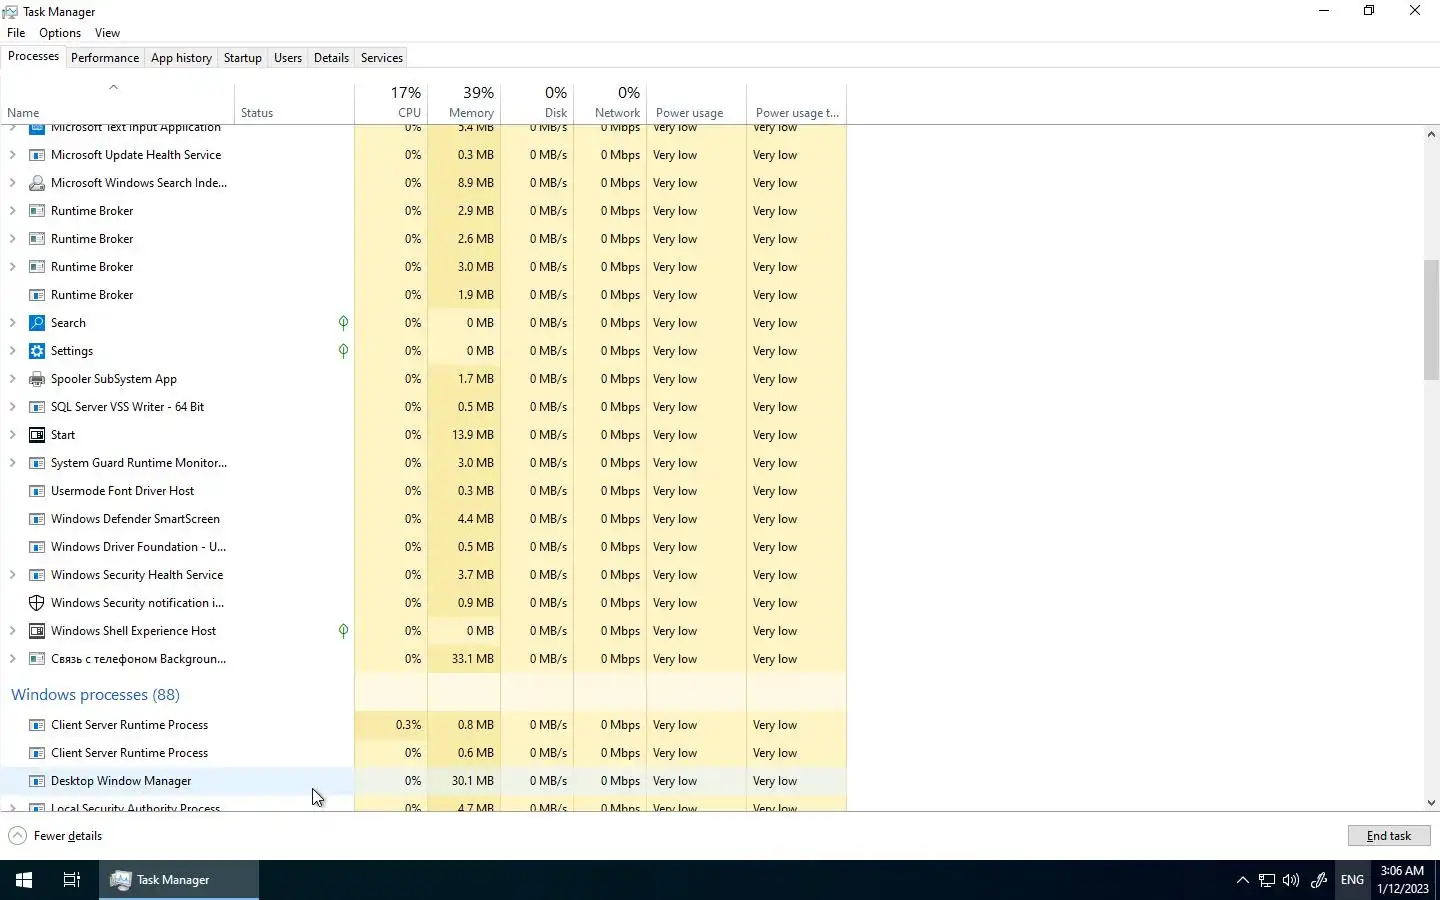This screenshot has width=1440, height=900.
Task: Click the SQL Server VSS Writer icon
Action: click(37, 407)
